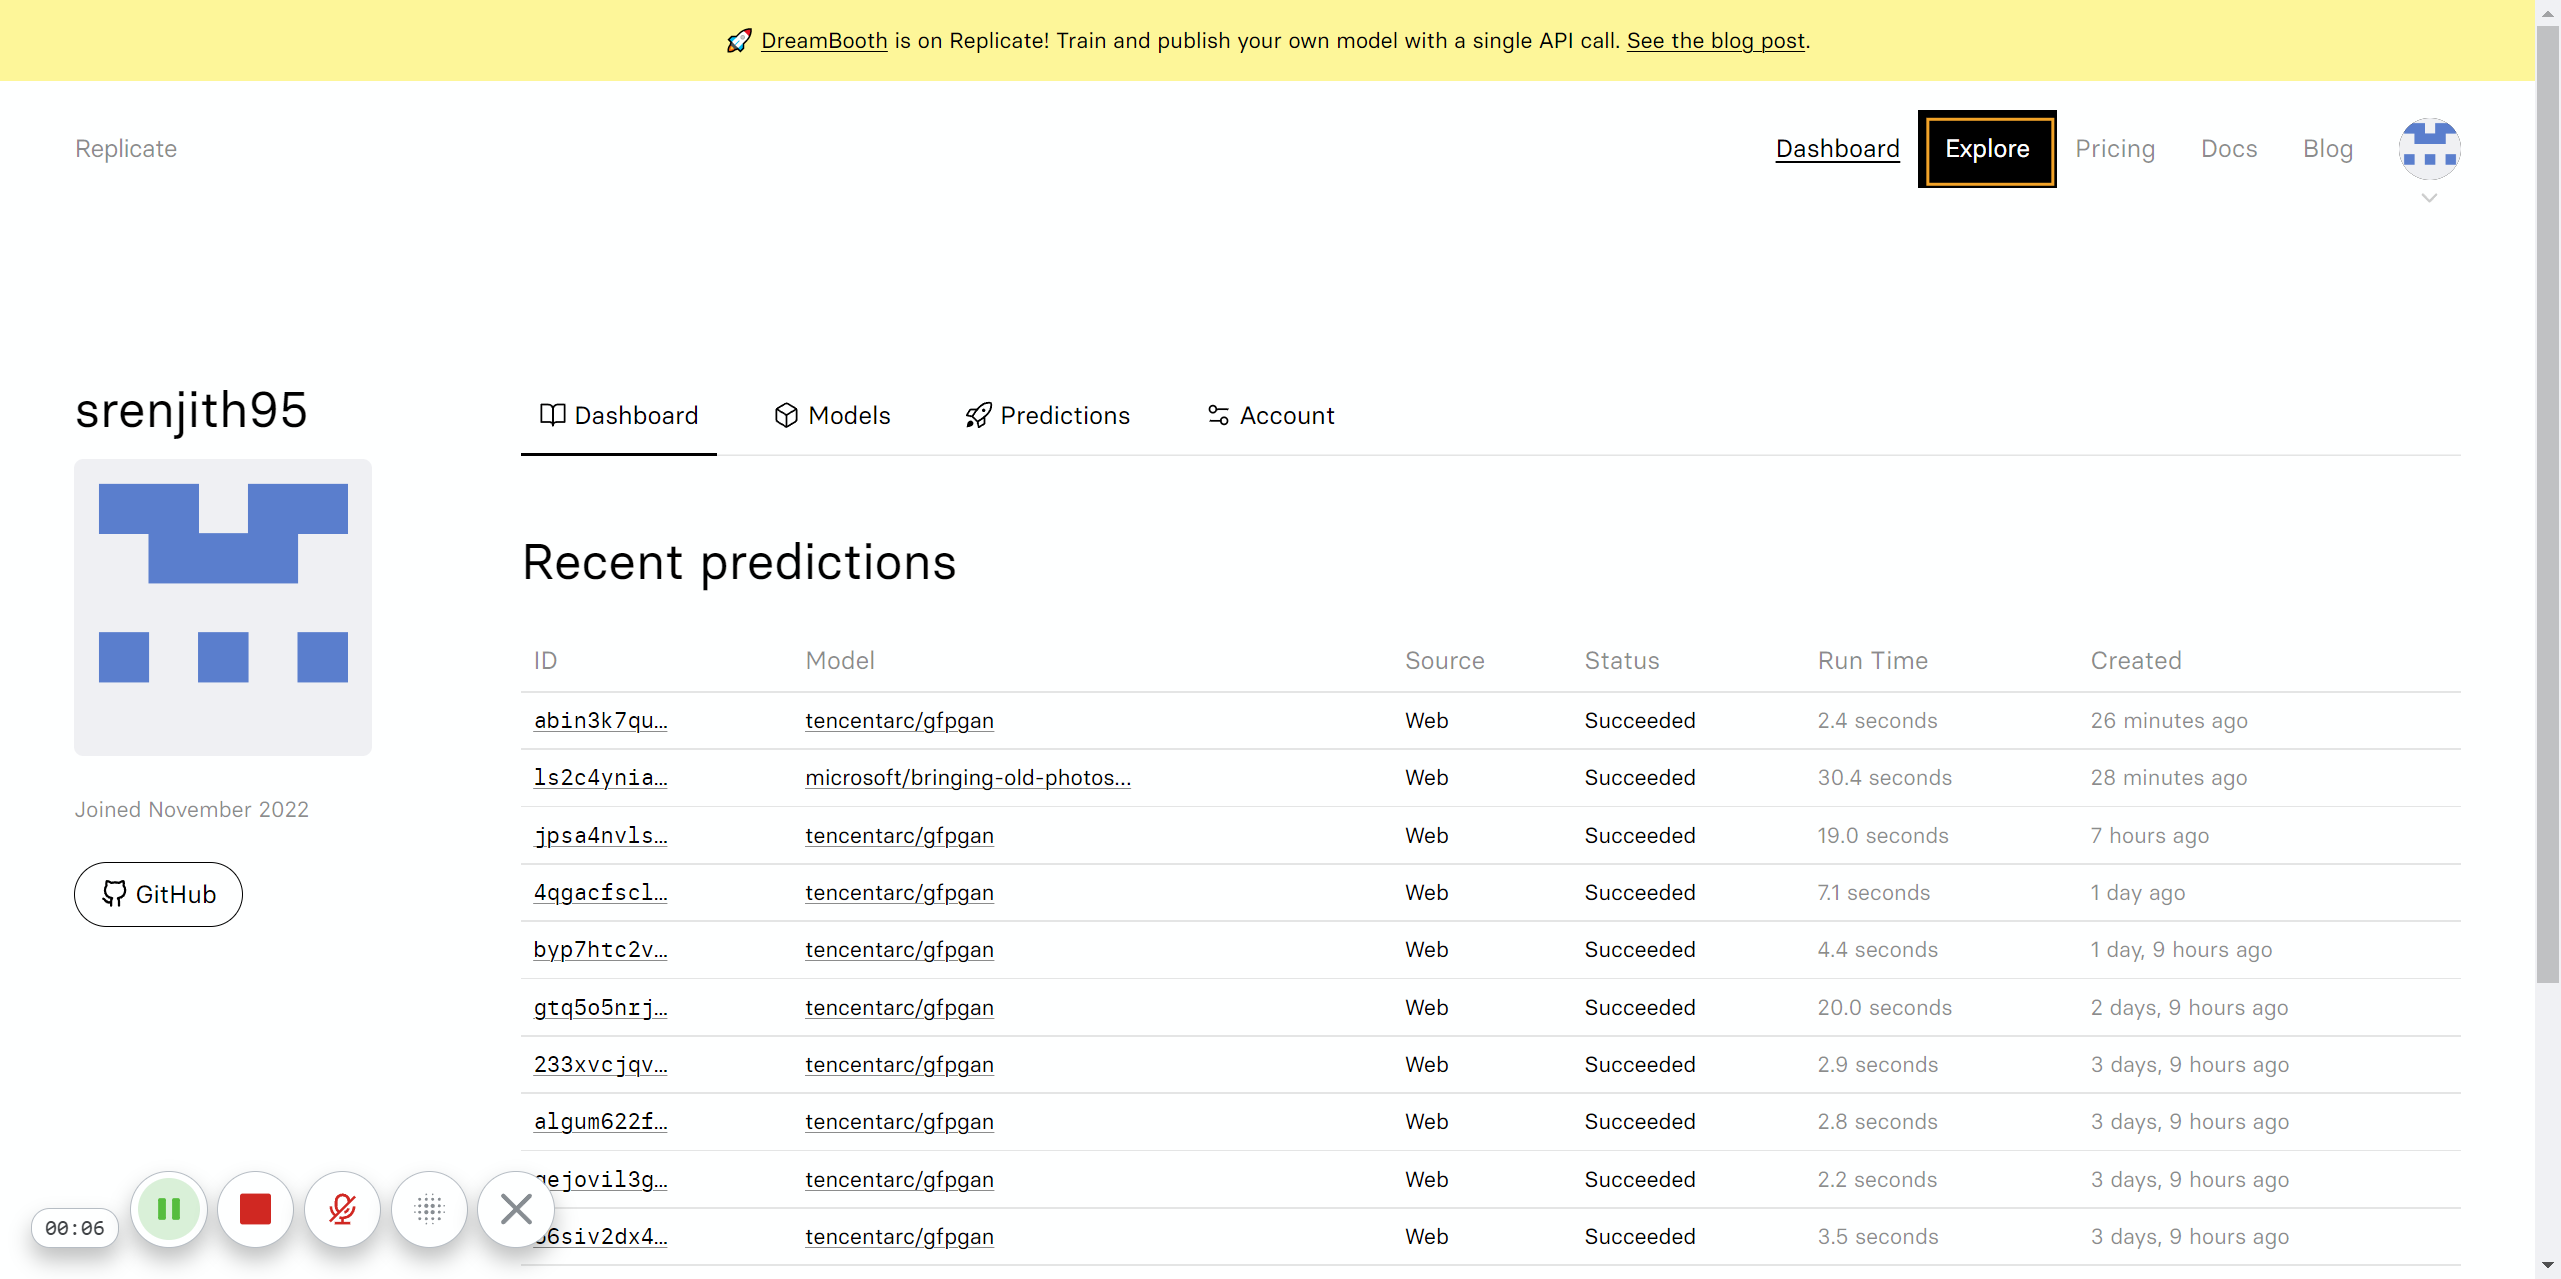
Task: Open tencentarc/gfpgan in the 20.0 seconds row
Action: point(899,1007)
